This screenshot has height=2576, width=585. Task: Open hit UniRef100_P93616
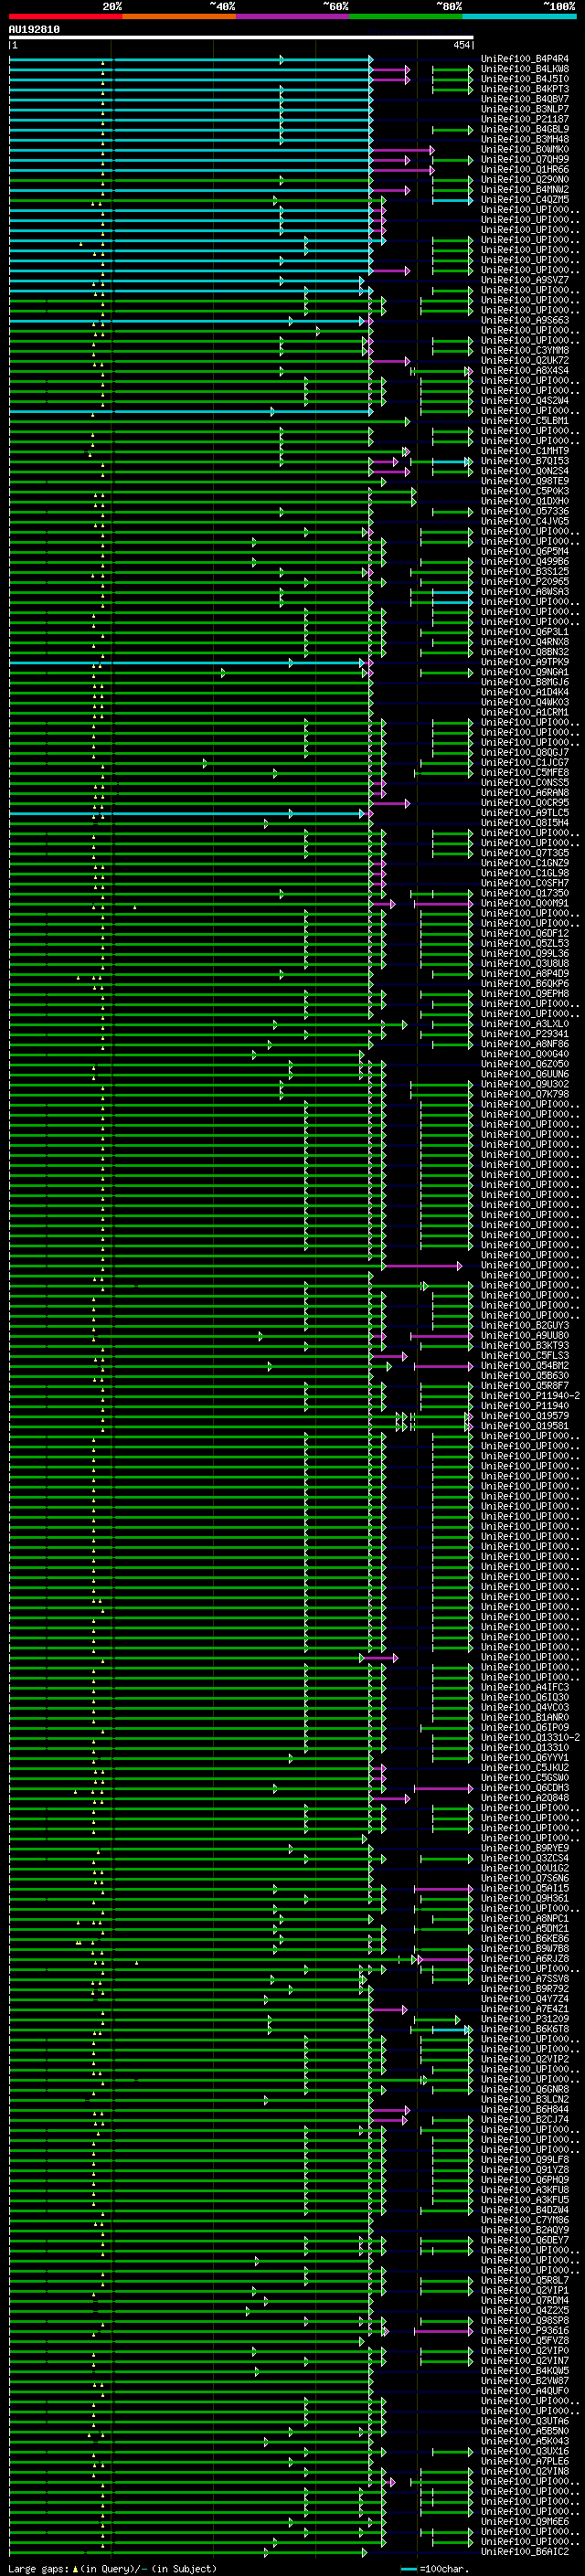[525, 2330]
